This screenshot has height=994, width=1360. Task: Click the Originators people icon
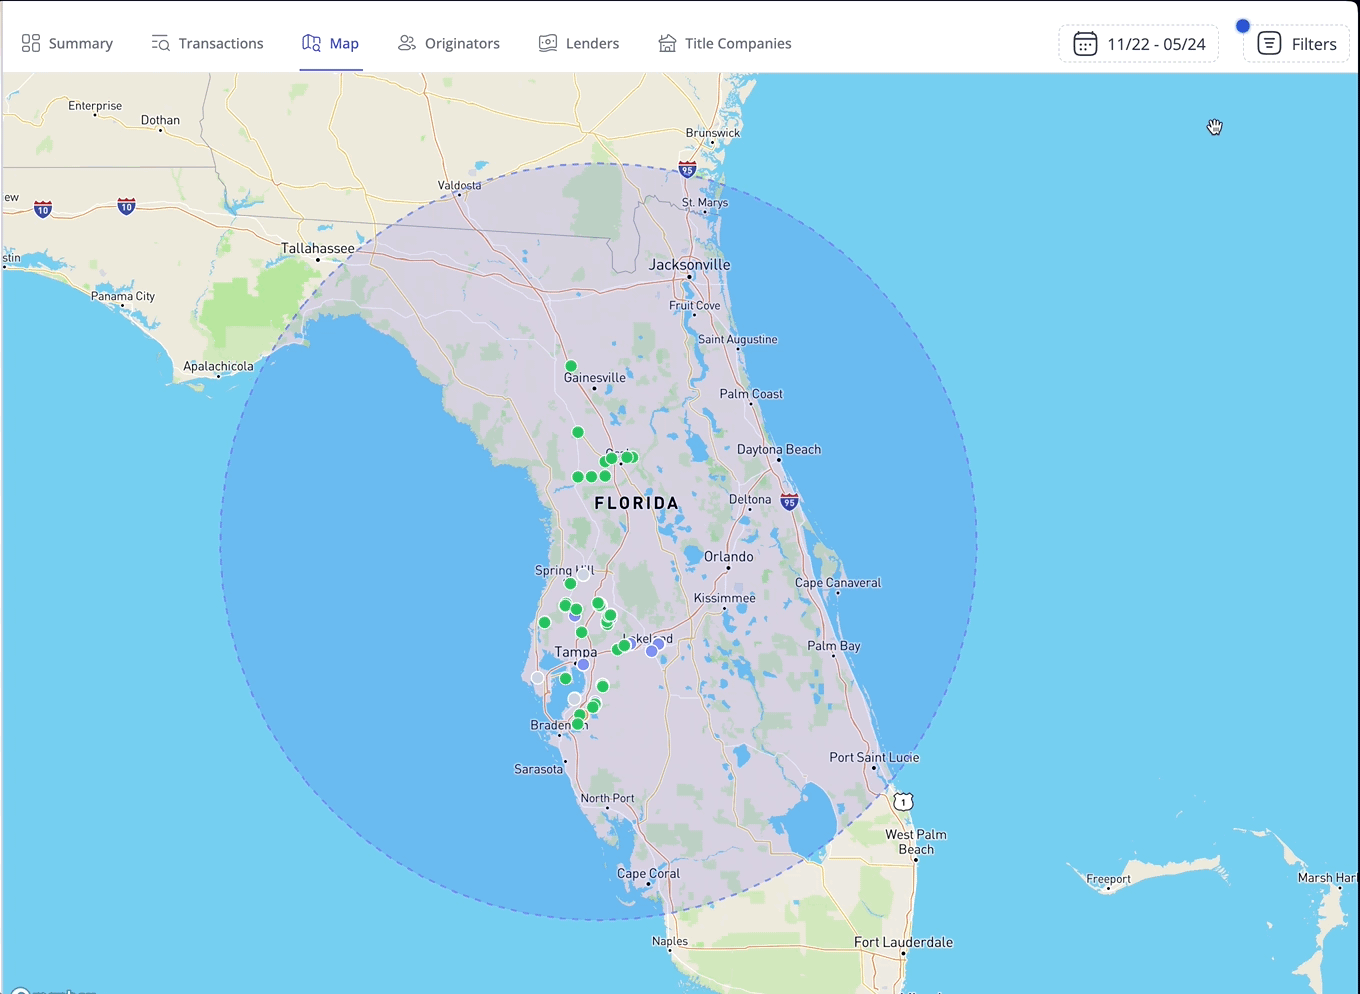[x=406, y=43]
